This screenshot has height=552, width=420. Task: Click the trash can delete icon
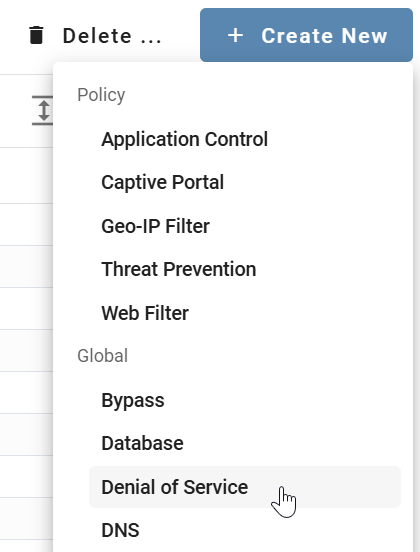[36, 35]
